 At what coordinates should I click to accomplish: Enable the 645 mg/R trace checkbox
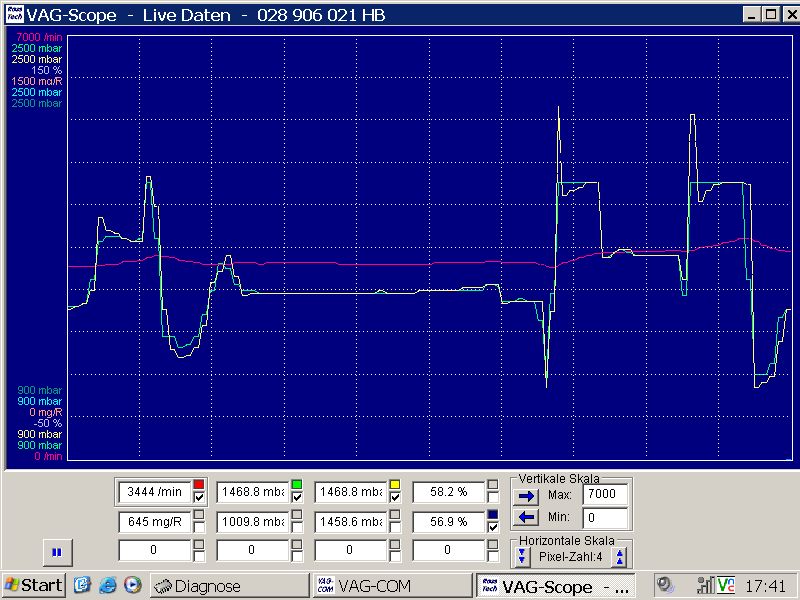pyautogui.click(x=199, y=527)
